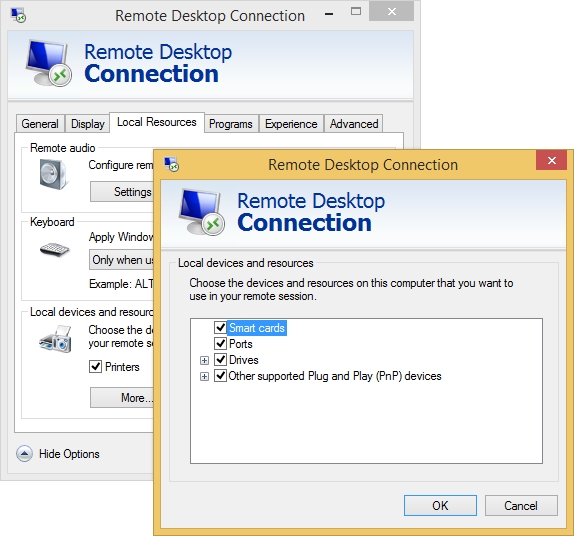Open the Apply Windows key combinations dropdown

(x=121, y=260)
